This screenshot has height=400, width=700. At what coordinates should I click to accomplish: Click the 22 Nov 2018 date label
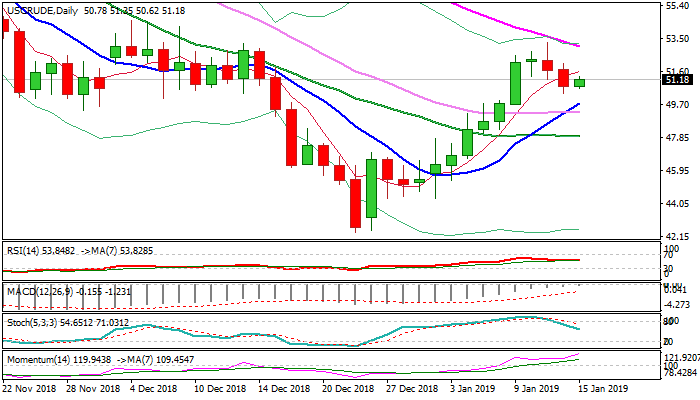coord(31,389)
